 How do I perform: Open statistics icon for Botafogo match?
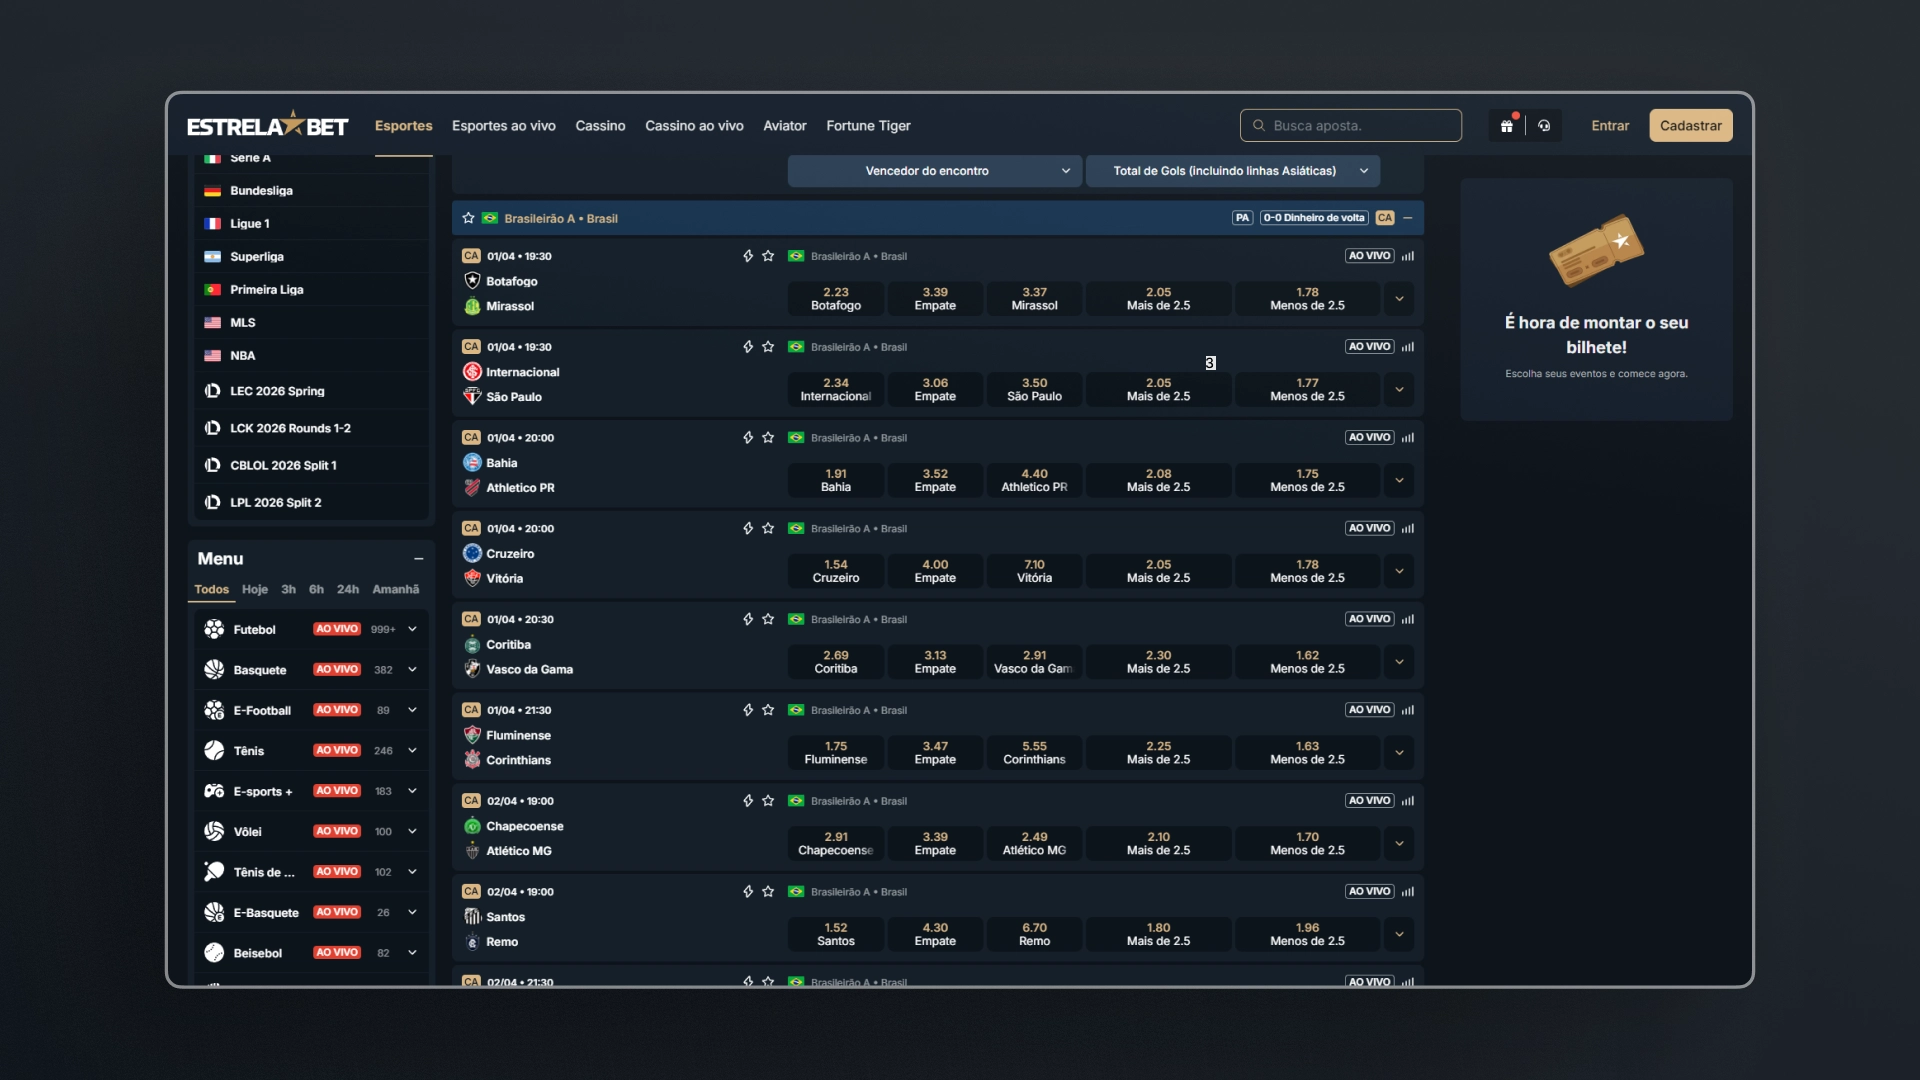1408,256
